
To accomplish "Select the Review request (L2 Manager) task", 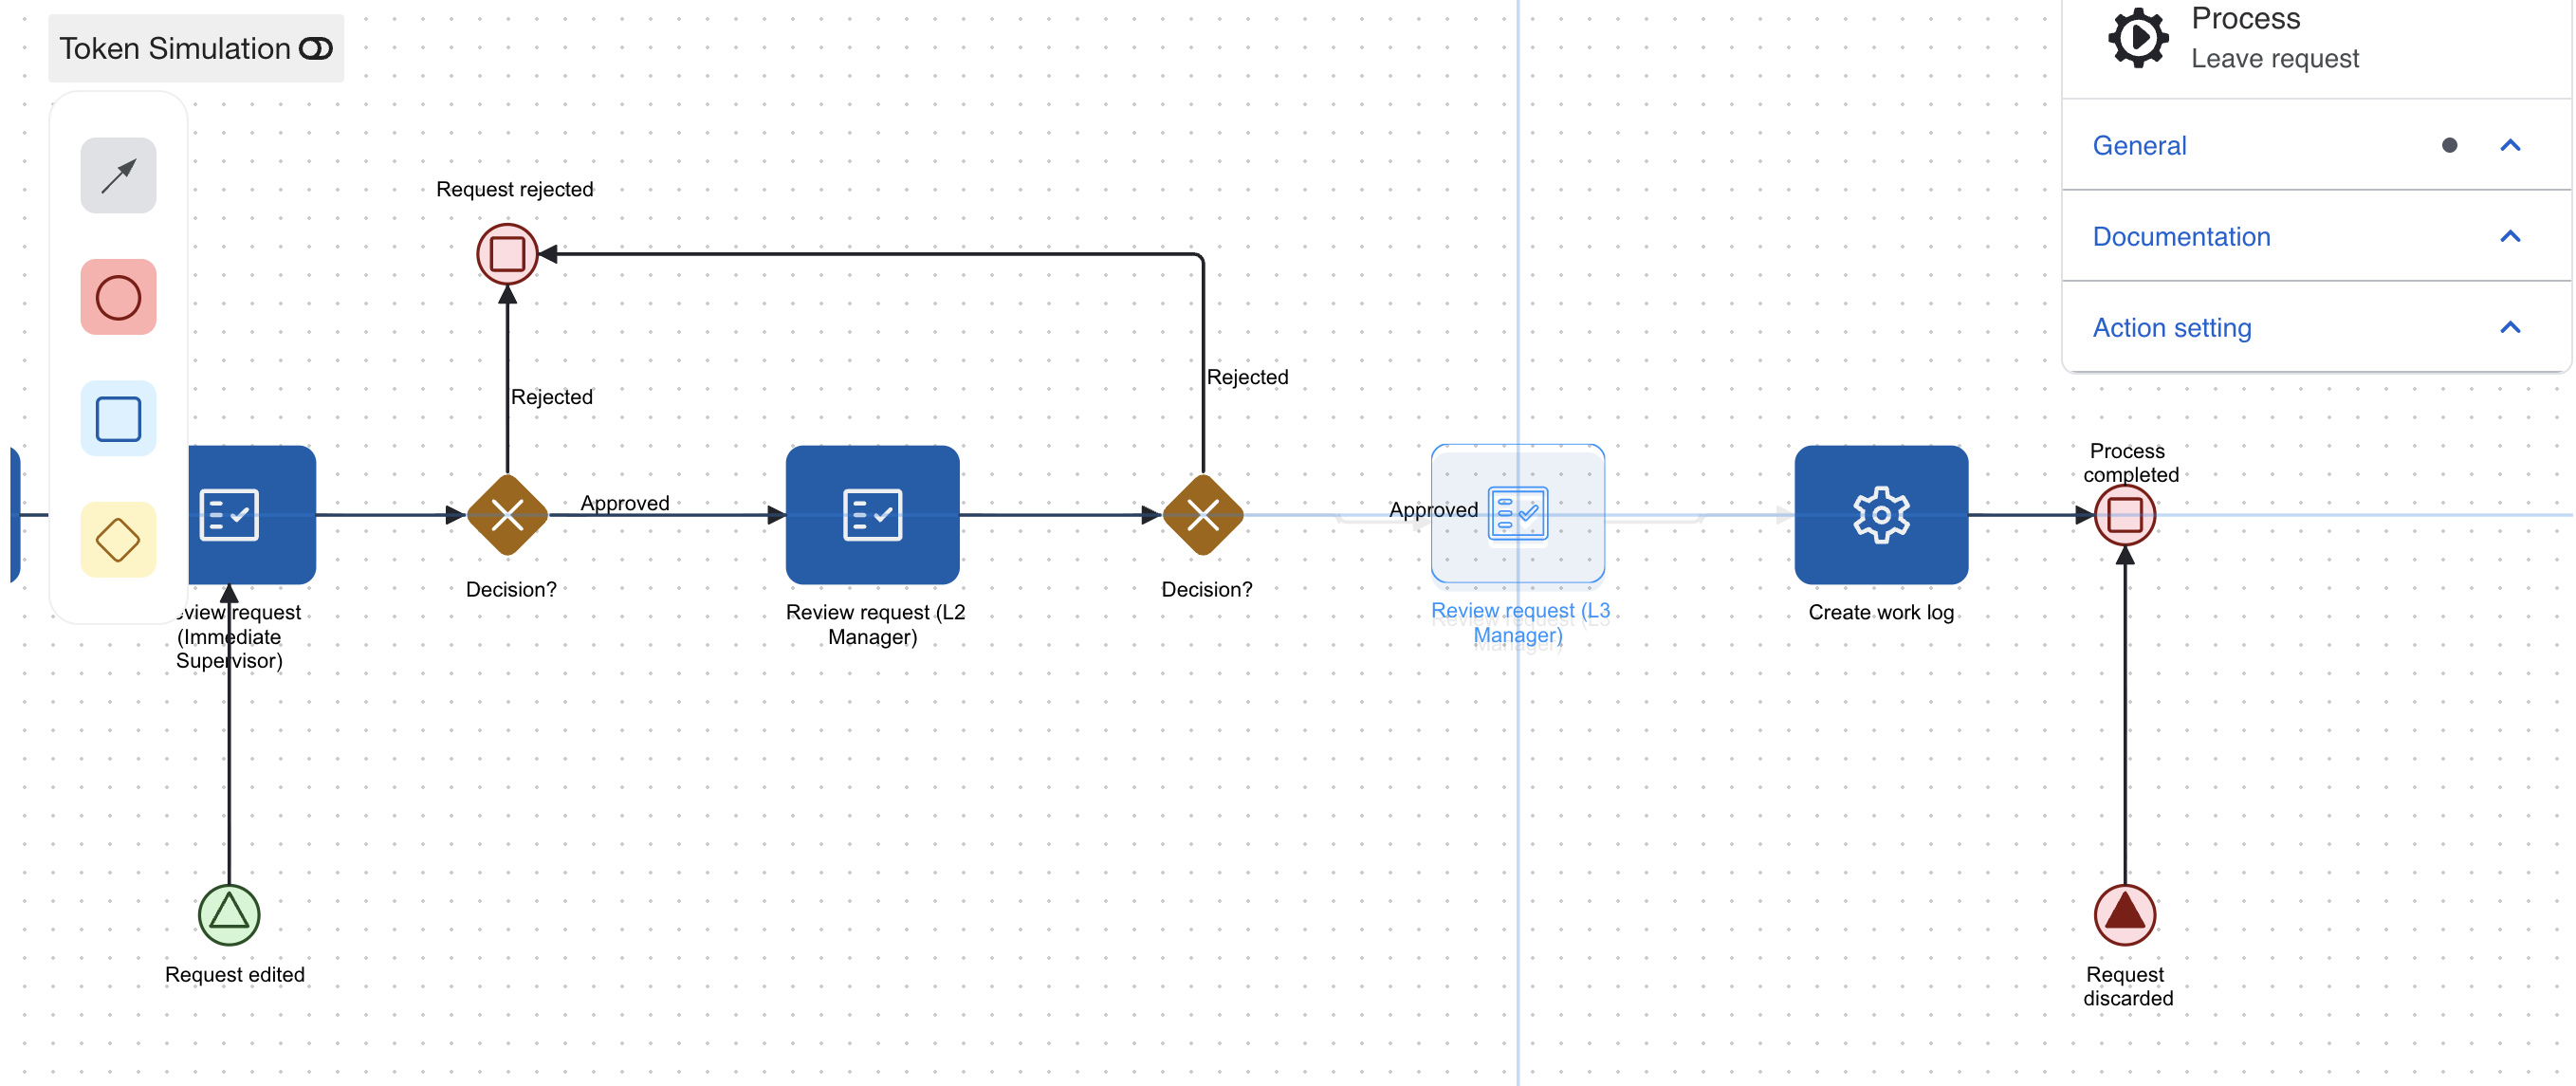I will coord(872,515).
